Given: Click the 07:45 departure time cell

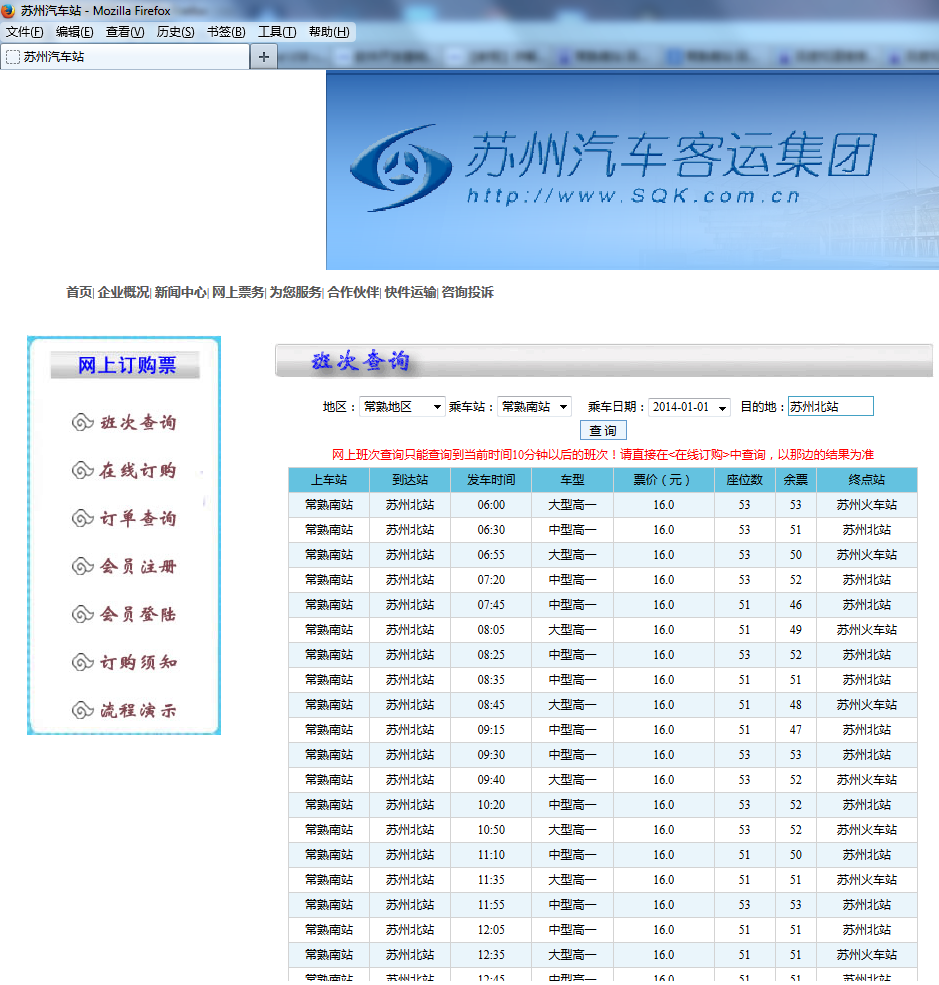Looking at the screenshot, I should pos(491,605).
